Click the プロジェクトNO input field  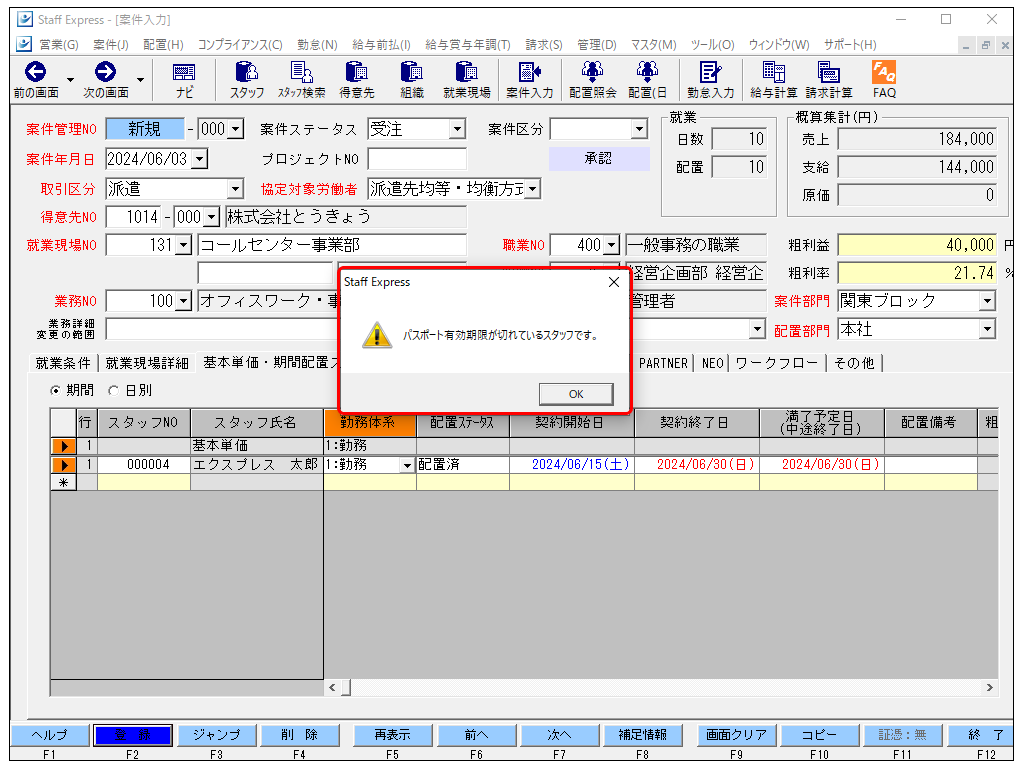(x=417, y=159)
